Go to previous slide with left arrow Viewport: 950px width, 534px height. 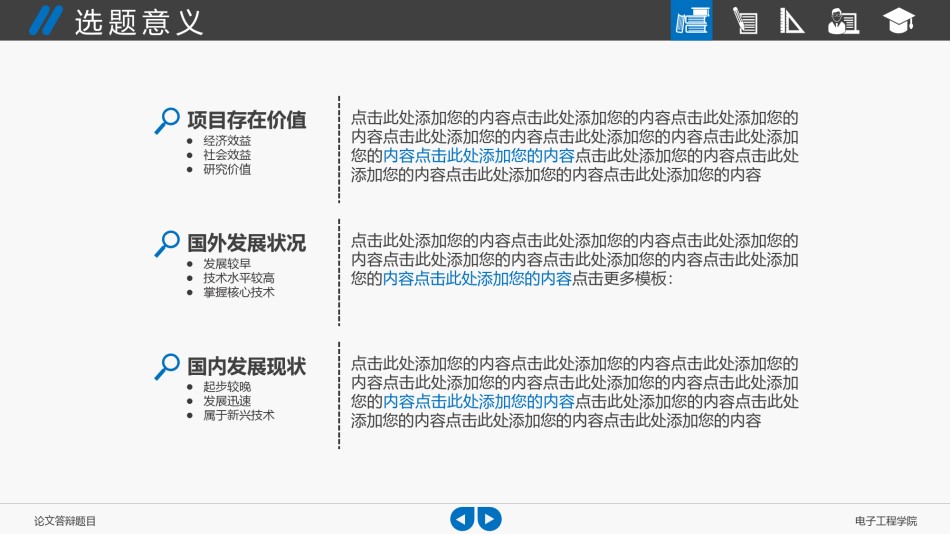462,519
